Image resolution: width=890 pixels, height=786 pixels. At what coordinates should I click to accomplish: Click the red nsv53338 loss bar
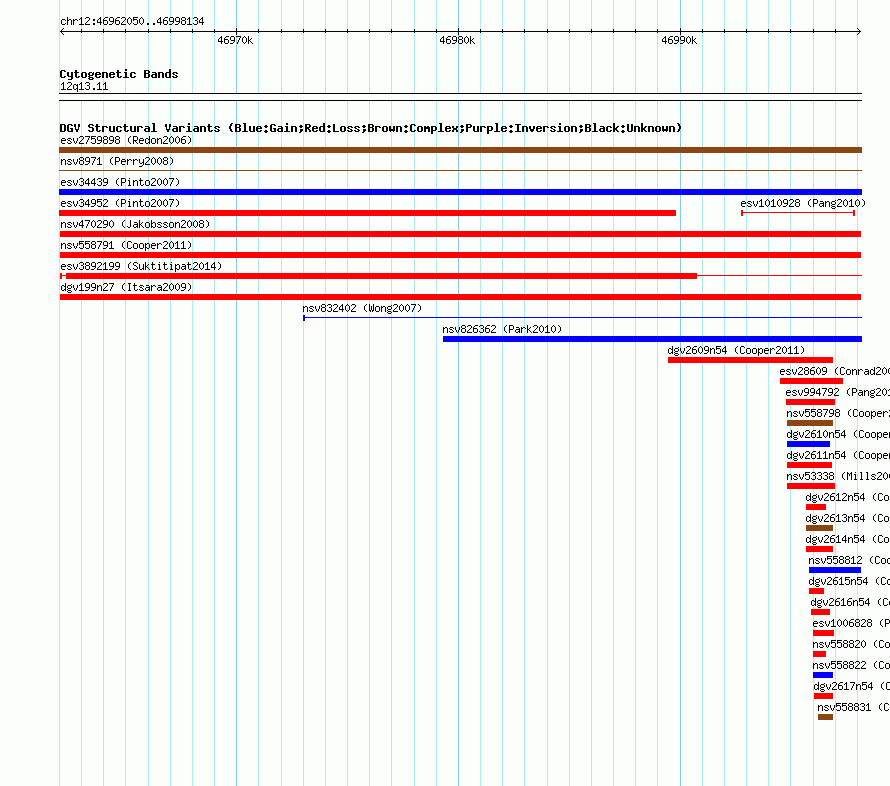(811, 486)
